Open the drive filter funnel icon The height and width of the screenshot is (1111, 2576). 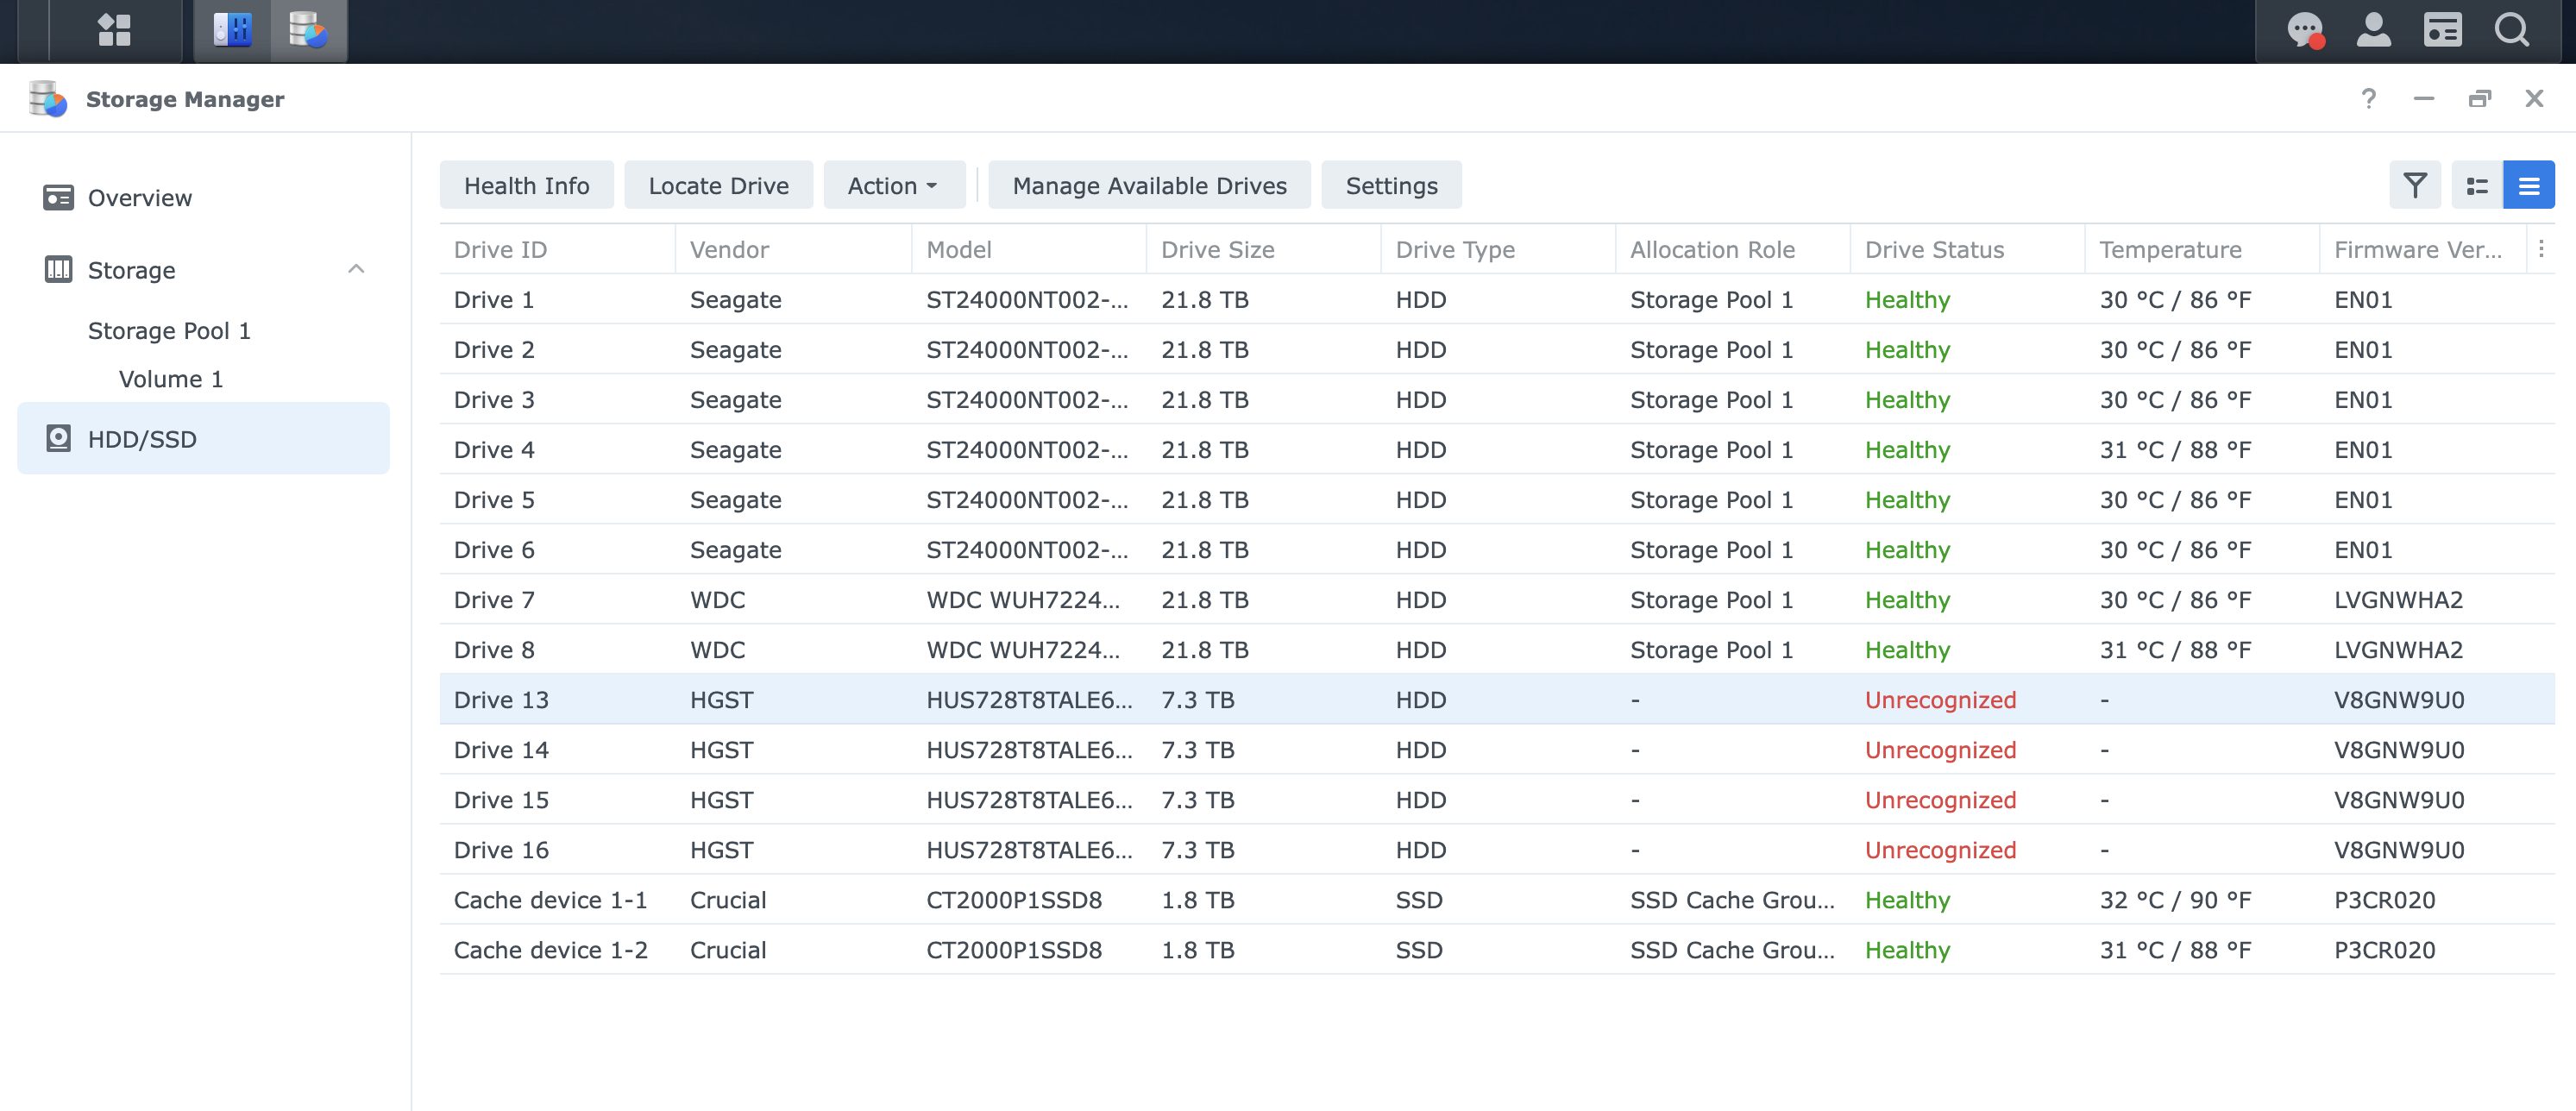[x=2415, y=186]
